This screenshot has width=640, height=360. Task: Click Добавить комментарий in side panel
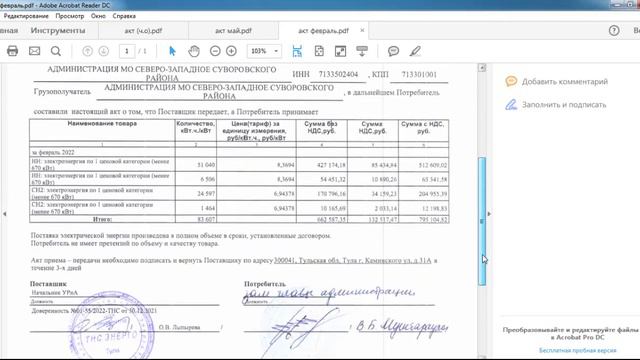tap(557, 82)
